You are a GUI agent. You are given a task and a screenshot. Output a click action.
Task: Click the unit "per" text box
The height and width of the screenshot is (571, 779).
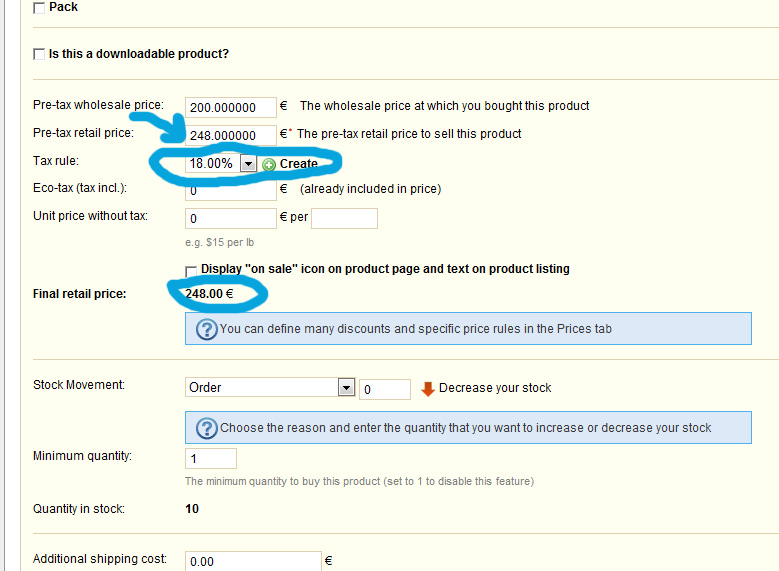[x=344, y=218]
